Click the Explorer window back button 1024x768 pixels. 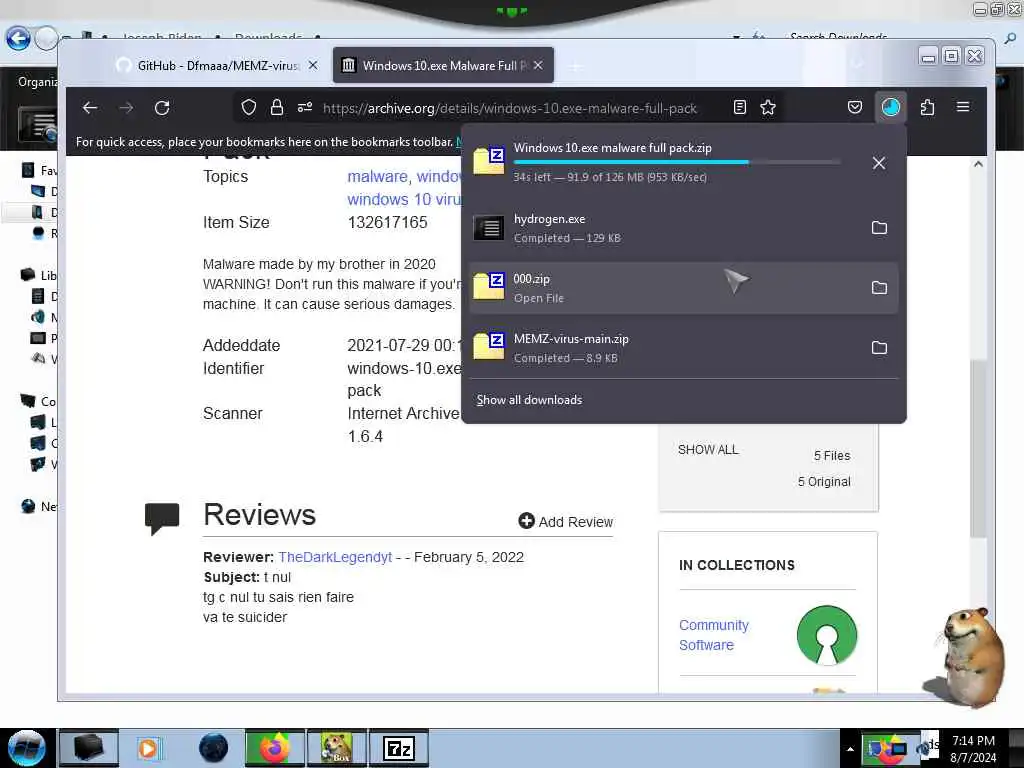tap(18, 38)
